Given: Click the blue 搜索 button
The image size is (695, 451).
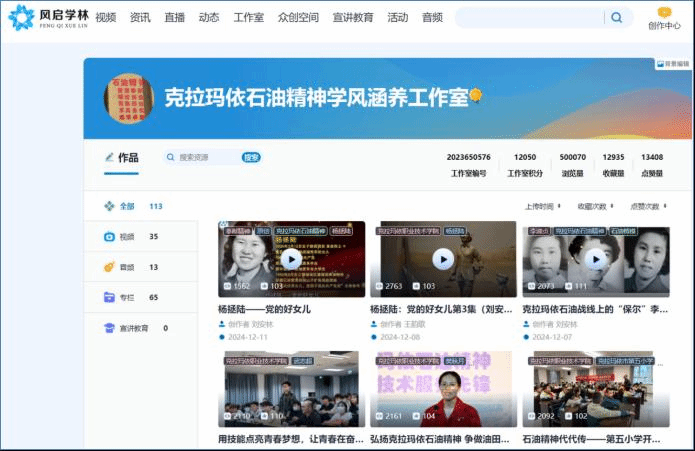Looking at the screenshot, I should click(251, 157).
